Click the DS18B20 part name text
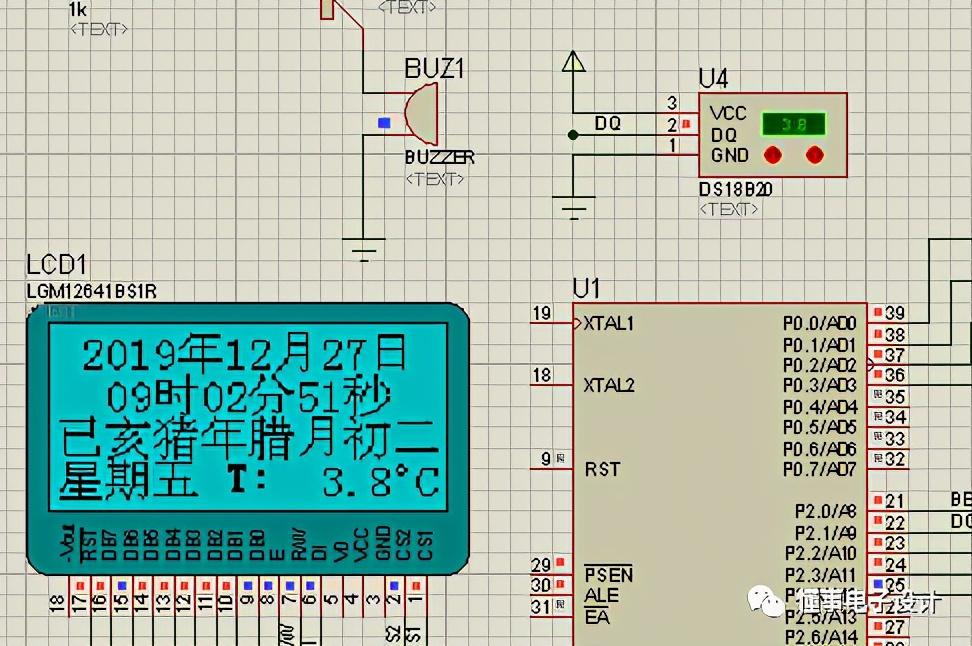The height and width of the screenshot is (646, 972). [x=735, y=189]
